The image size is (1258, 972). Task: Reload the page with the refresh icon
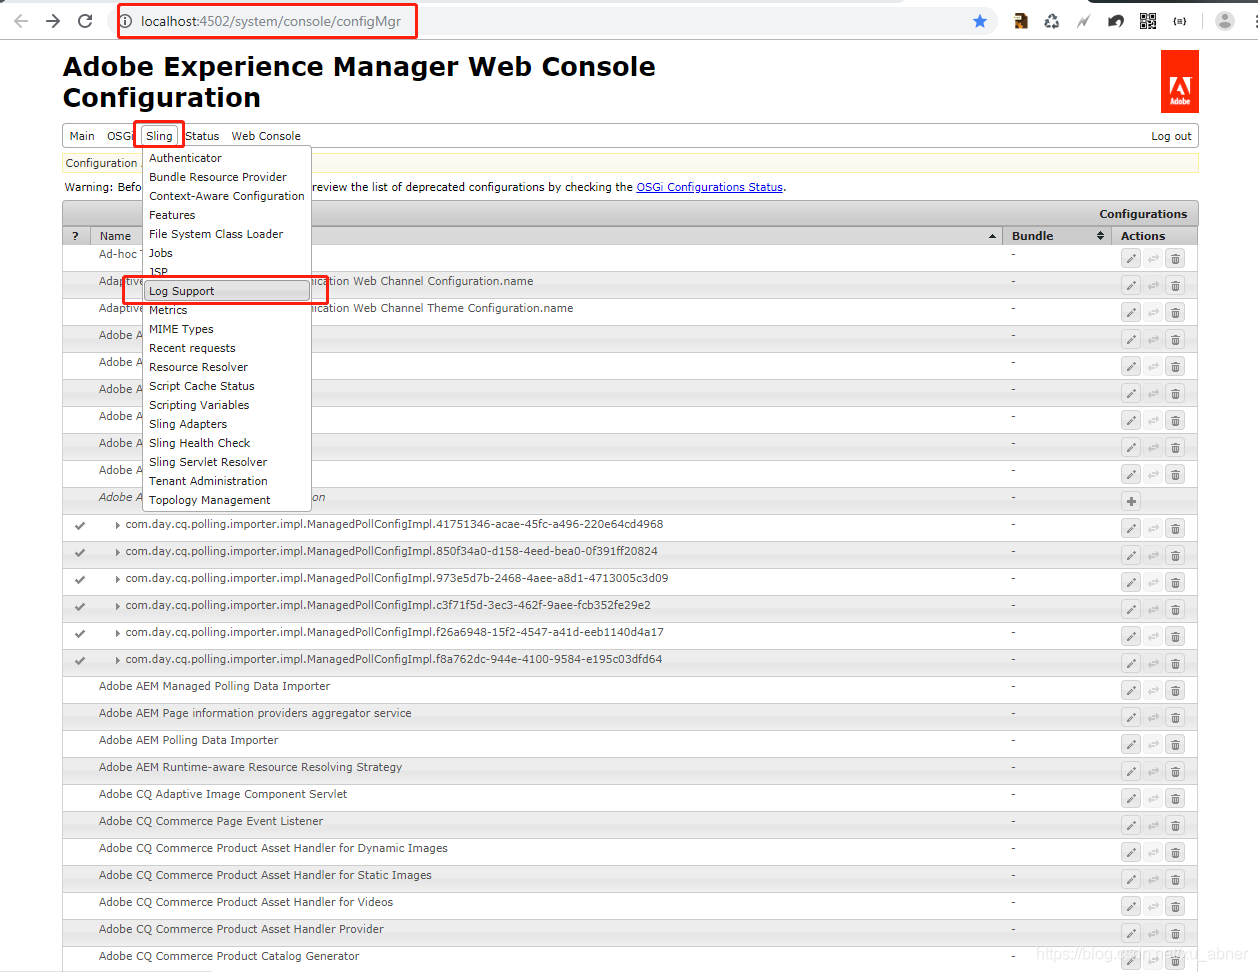click(x=85, y=21)
